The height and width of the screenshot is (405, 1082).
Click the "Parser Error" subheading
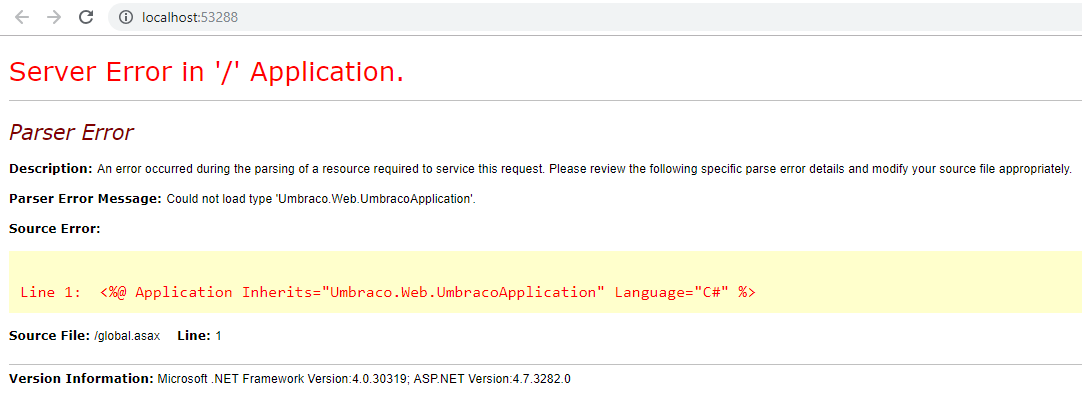(x=71, y=132)
